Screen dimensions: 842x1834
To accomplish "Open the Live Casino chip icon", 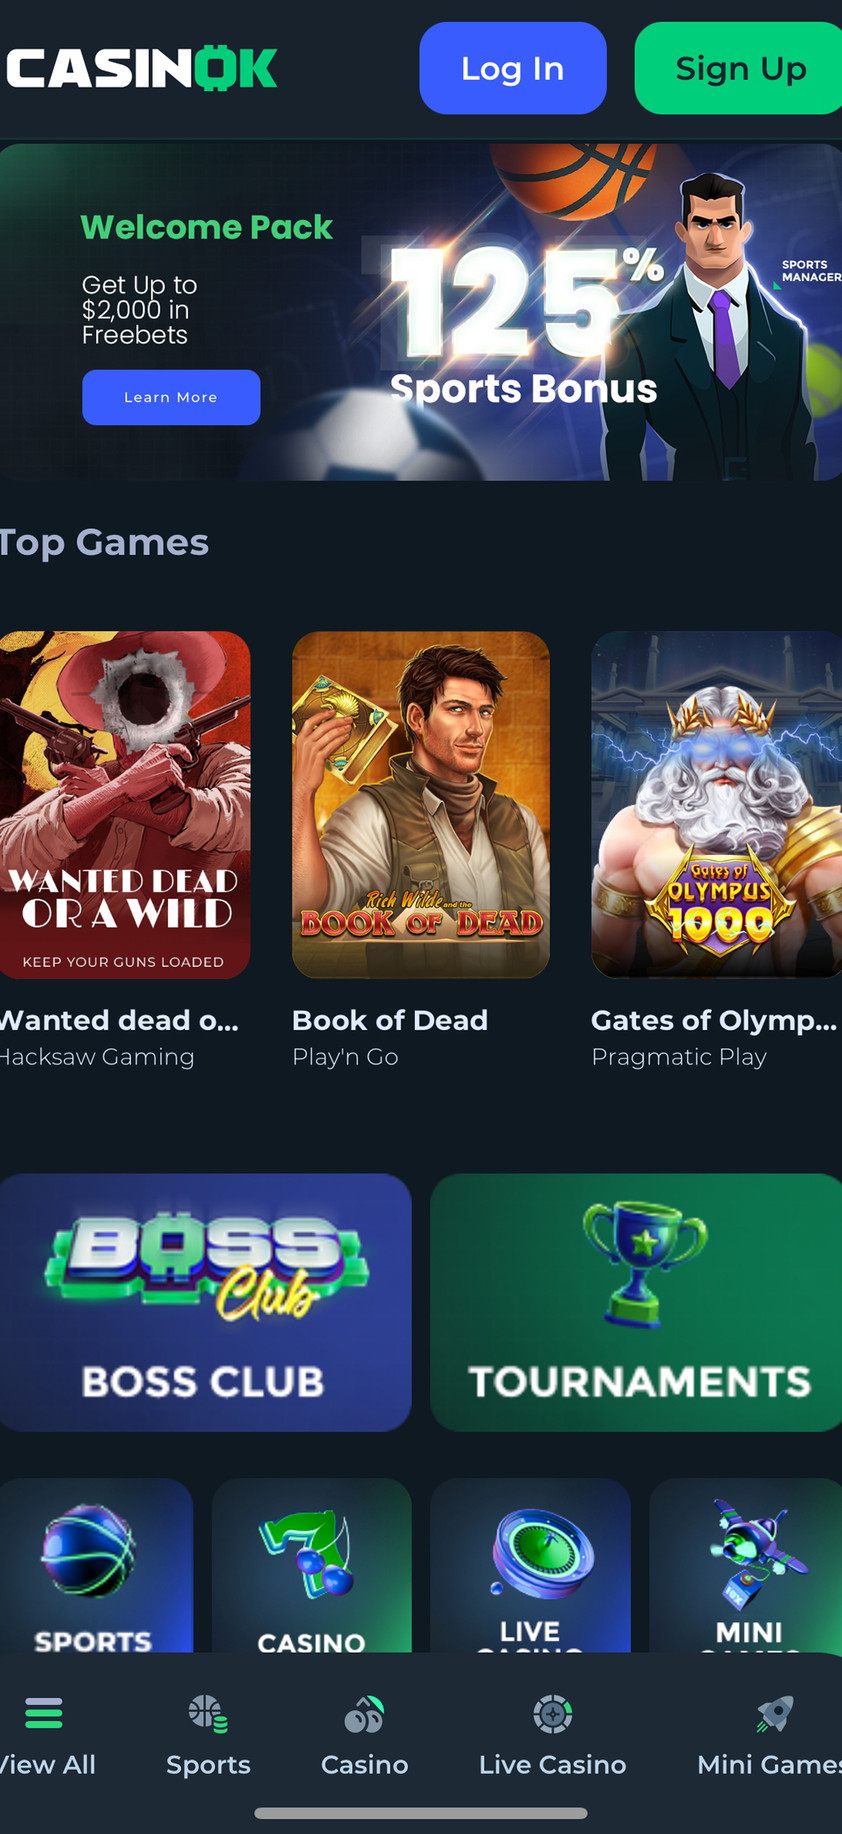I will 552,1713.
